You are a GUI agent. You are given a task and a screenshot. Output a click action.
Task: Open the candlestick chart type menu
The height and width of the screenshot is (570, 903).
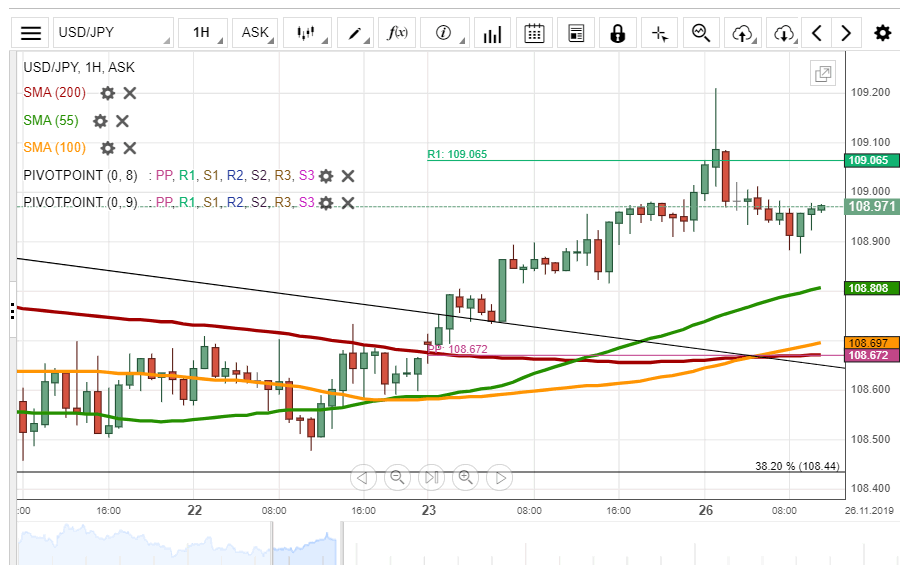click(x=307, y=33)
